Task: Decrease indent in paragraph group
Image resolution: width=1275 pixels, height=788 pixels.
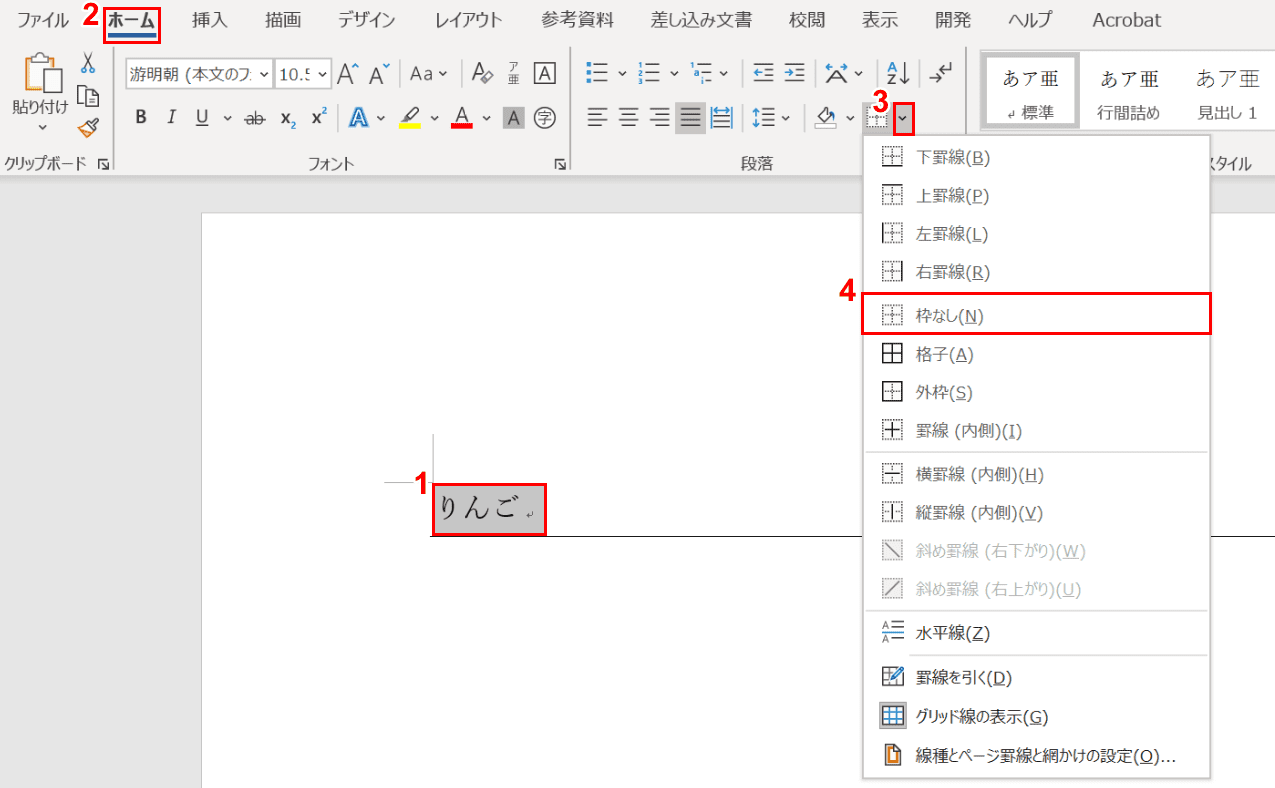Action: pos(763,73)
